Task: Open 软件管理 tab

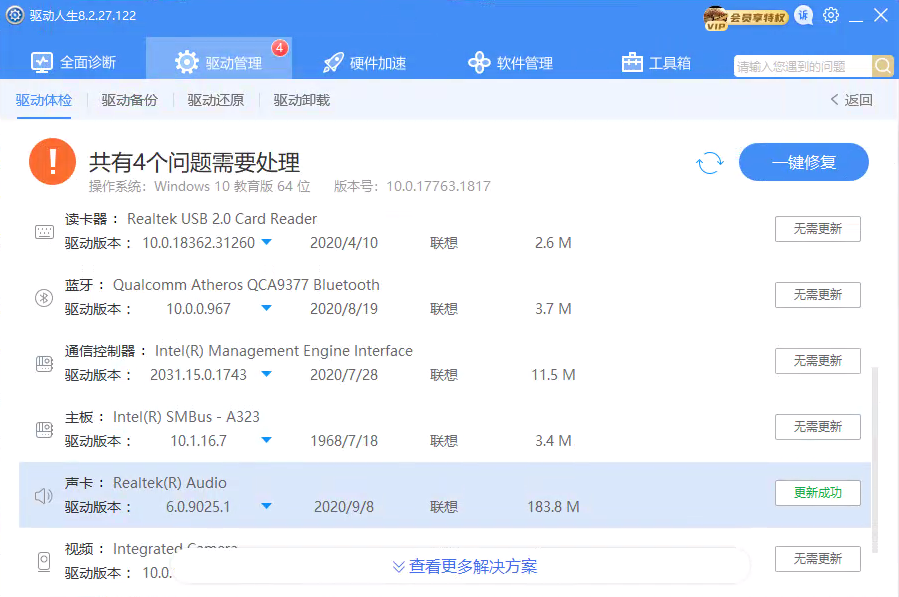Action: pyautogui.click(x=510, y=62)
